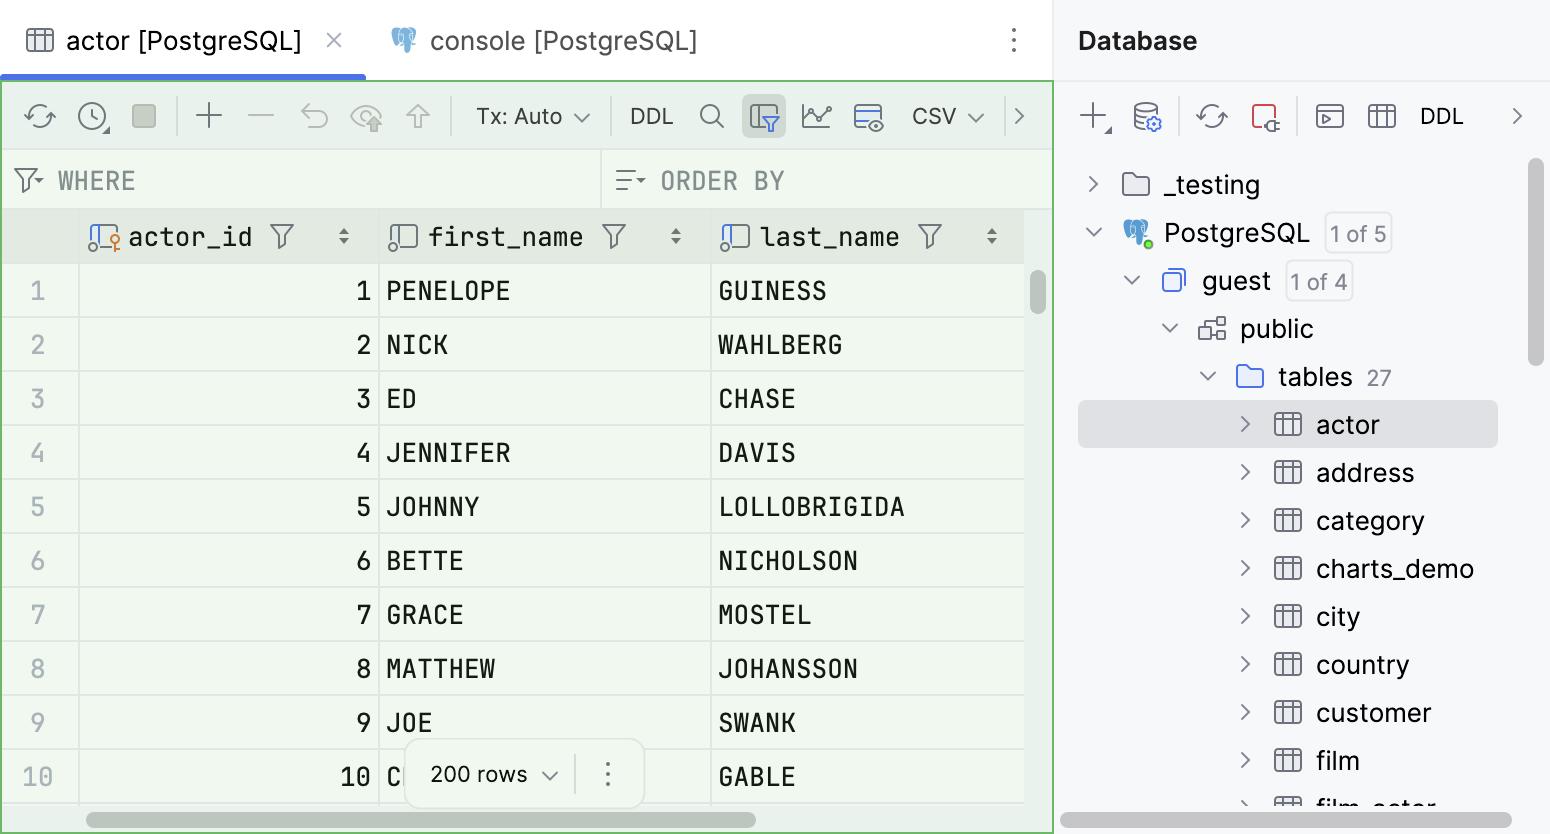Disconnect the data source using the red plug icon
1550x834 pixels.
pos(1265,116)
